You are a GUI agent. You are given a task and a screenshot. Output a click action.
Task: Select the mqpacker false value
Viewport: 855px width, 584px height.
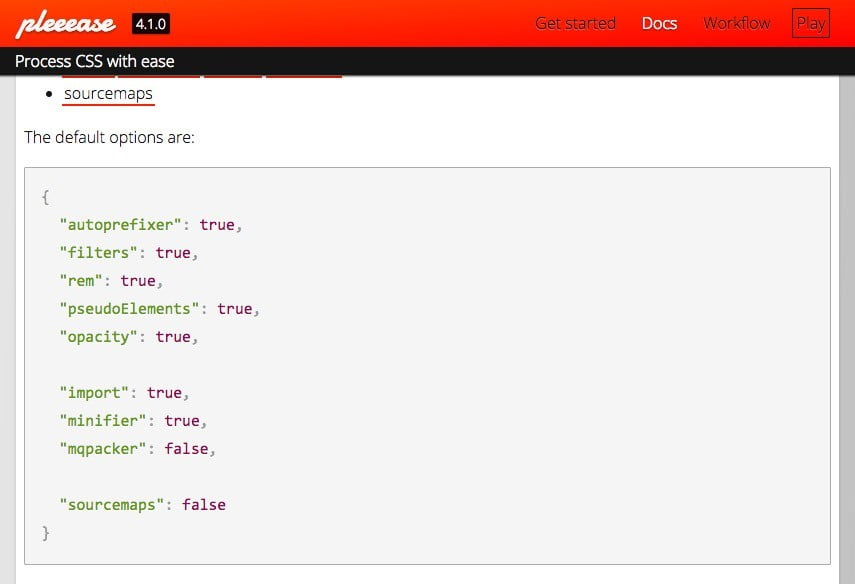click(x=186, y=448)
